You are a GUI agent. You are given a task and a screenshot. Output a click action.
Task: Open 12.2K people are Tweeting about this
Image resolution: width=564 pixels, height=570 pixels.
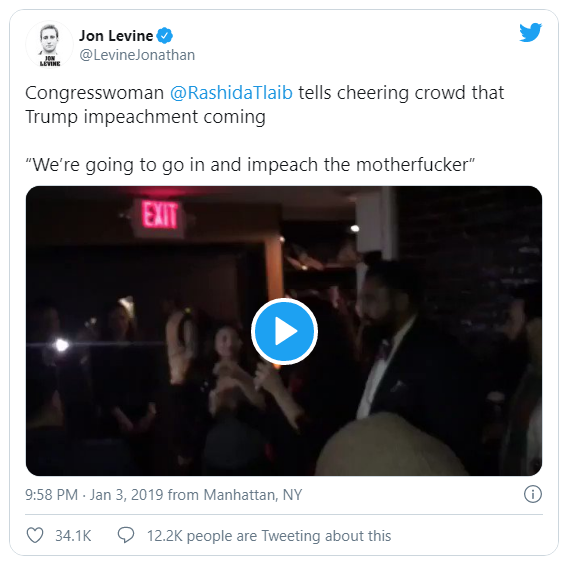[269, 536]
